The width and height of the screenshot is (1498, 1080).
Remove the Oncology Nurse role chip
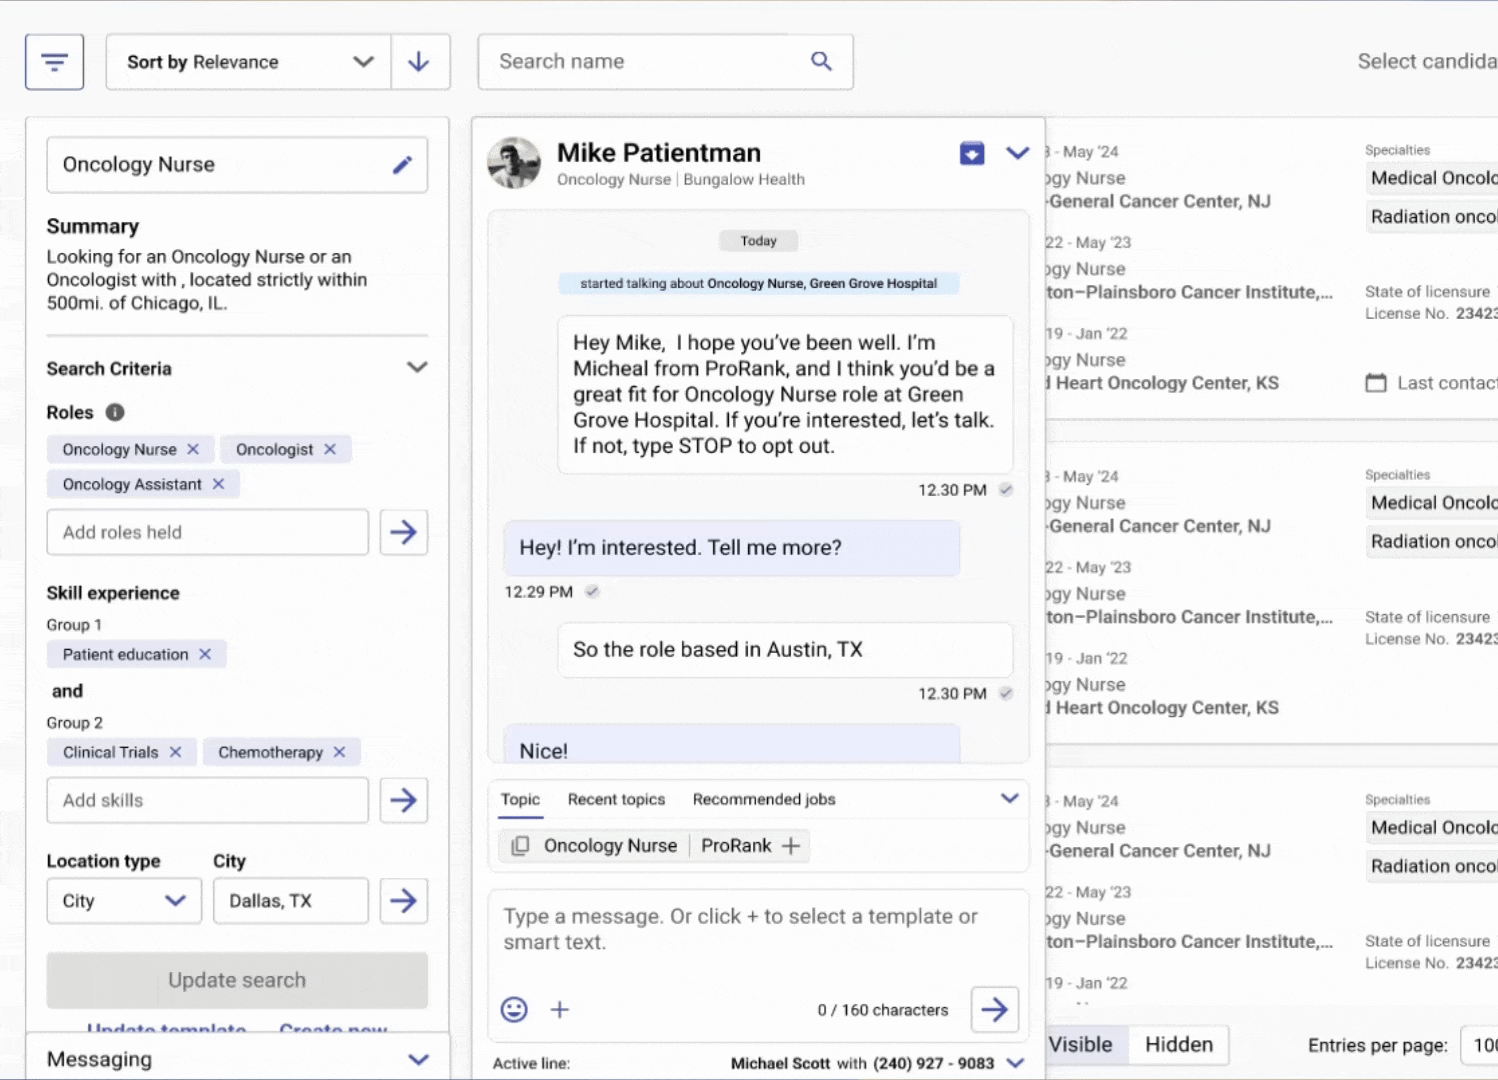click(193, 449)
